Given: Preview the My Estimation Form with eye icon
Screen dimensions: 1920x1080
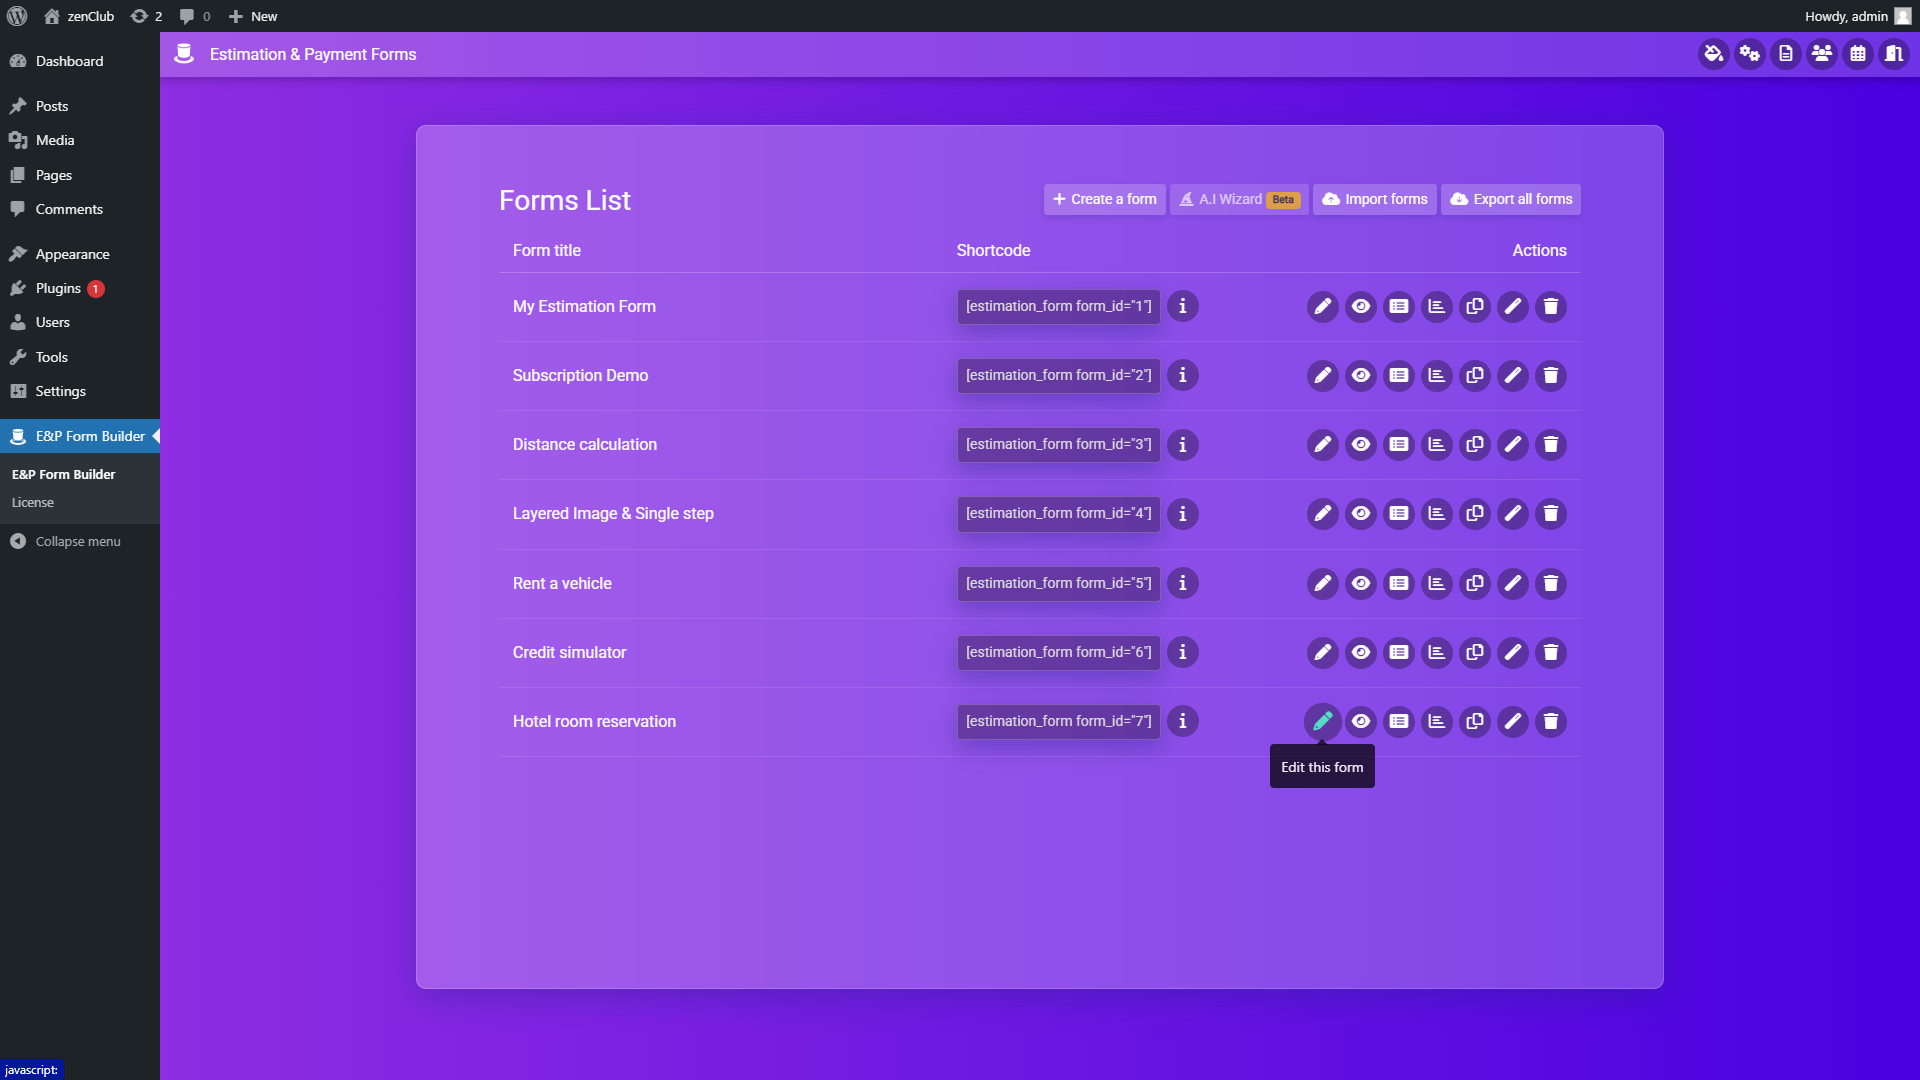Looking at the screenshot, I should 1361,307.
